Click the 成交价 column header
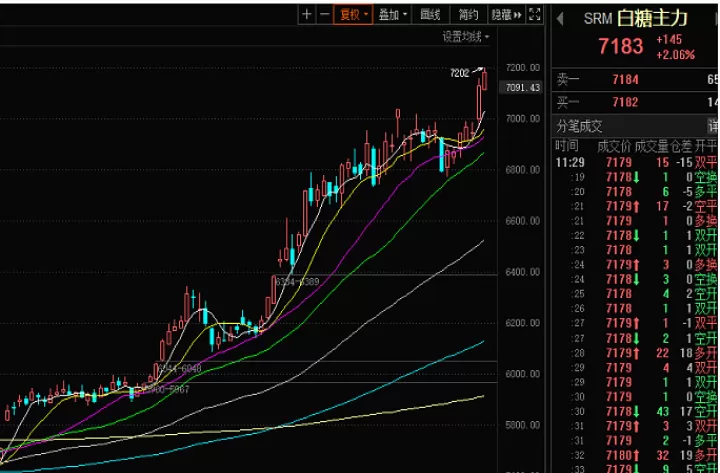Screen dimensions: 720x473 [614, 146]
